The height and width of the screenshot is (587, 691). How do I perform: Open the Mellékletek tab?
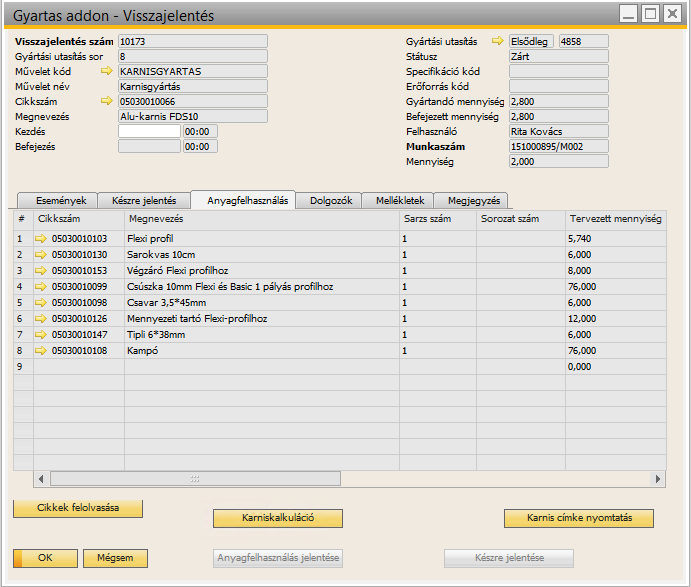[x=398, y=201]
